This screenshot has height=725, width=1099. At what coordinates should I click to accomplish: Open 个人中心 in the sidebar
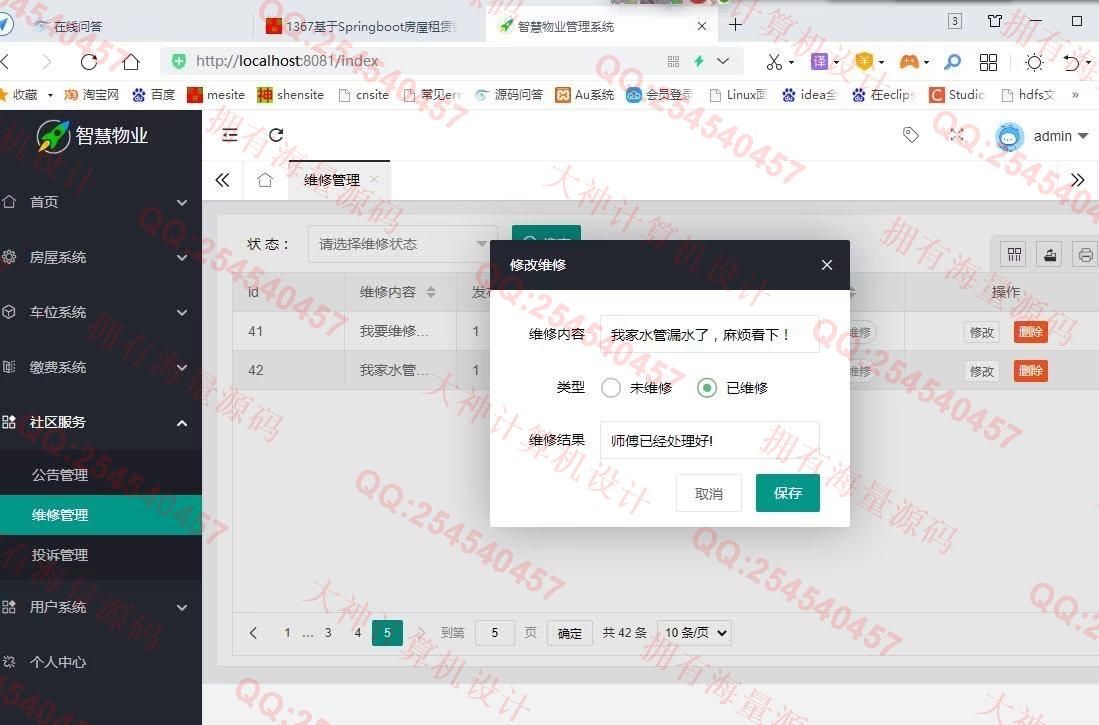click(x=101, y=661)
